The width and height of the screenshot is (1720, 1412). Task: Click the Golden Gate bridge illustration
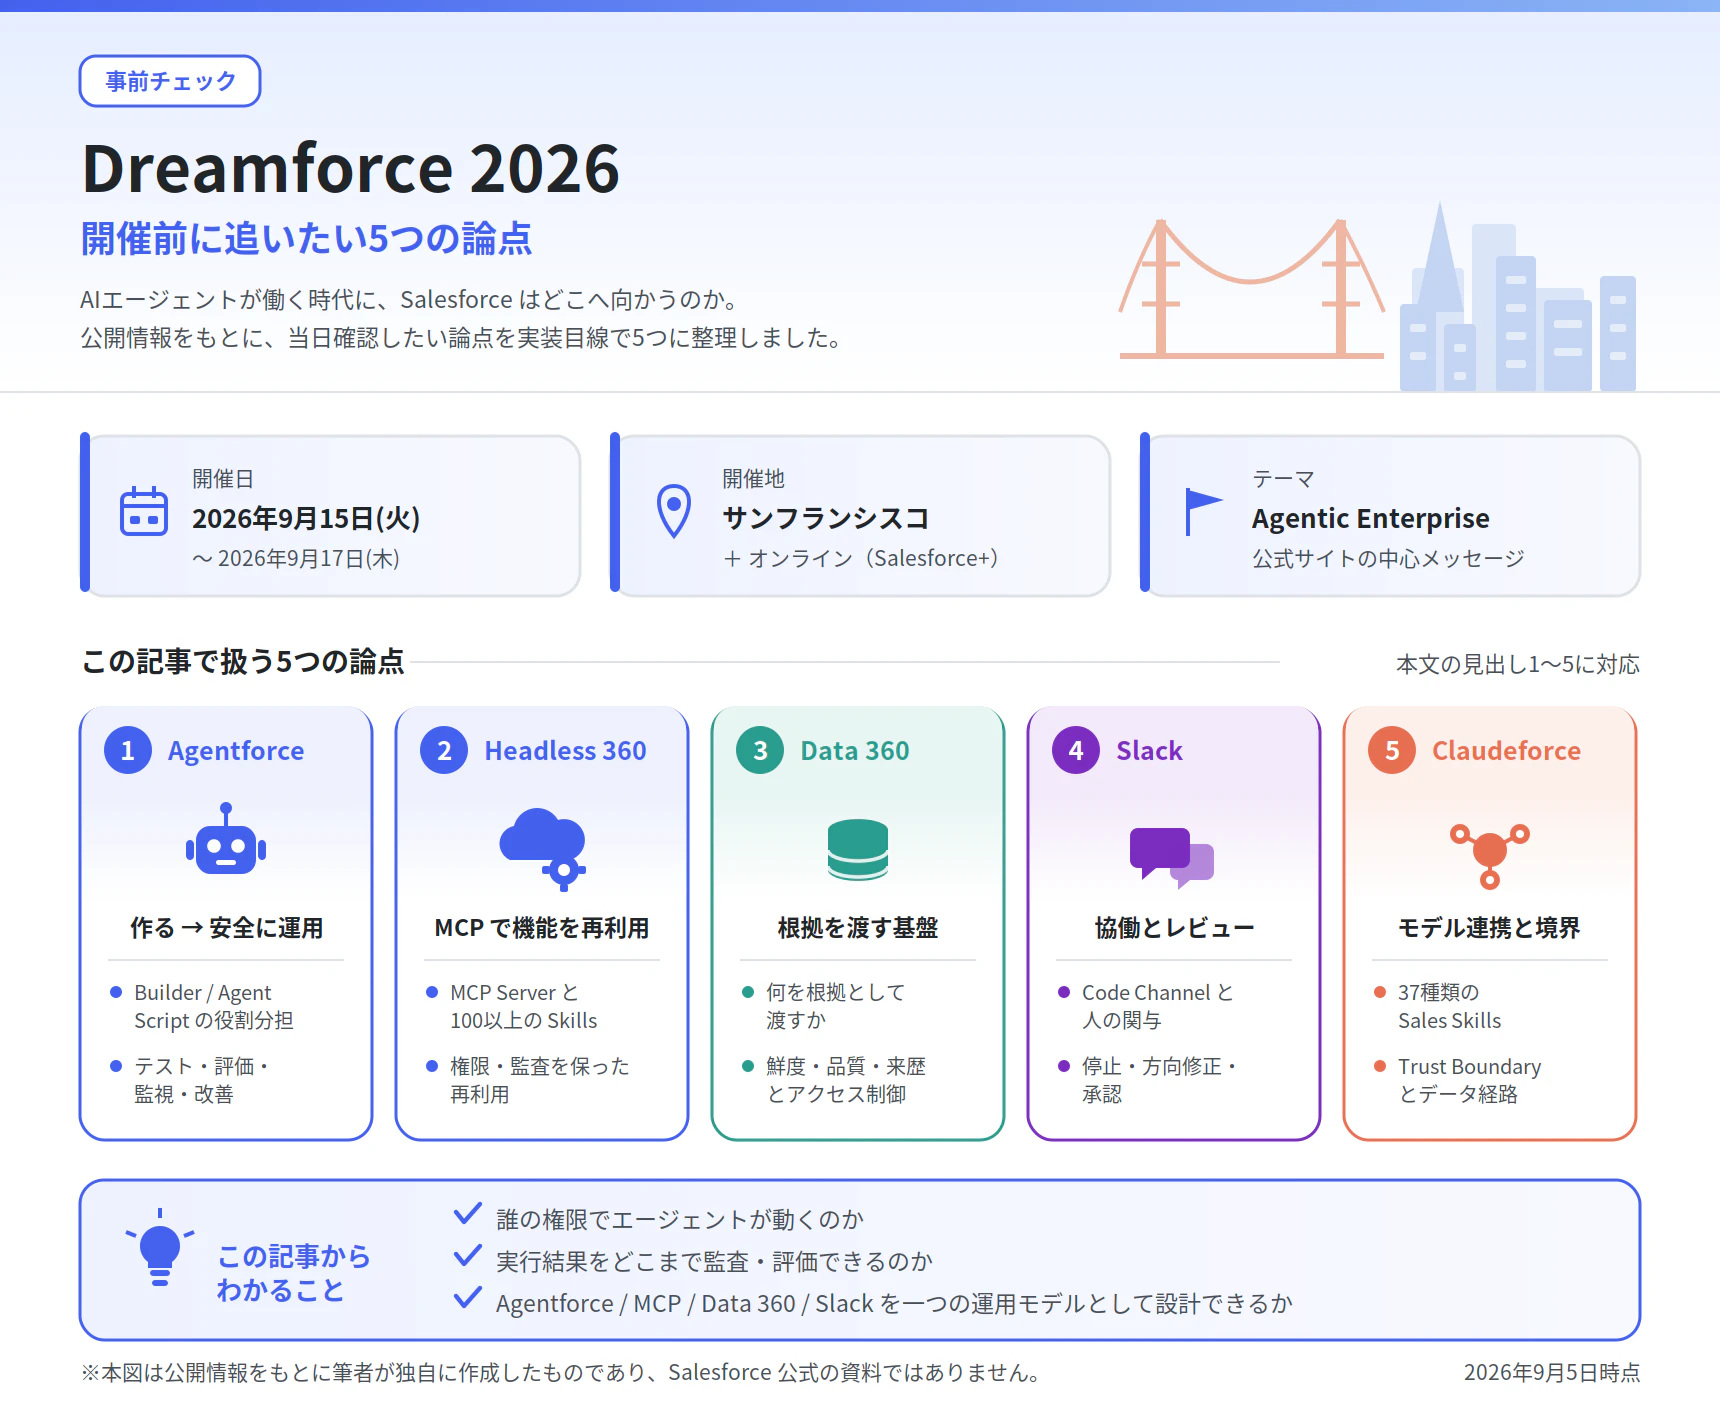tap(1251, 289)
